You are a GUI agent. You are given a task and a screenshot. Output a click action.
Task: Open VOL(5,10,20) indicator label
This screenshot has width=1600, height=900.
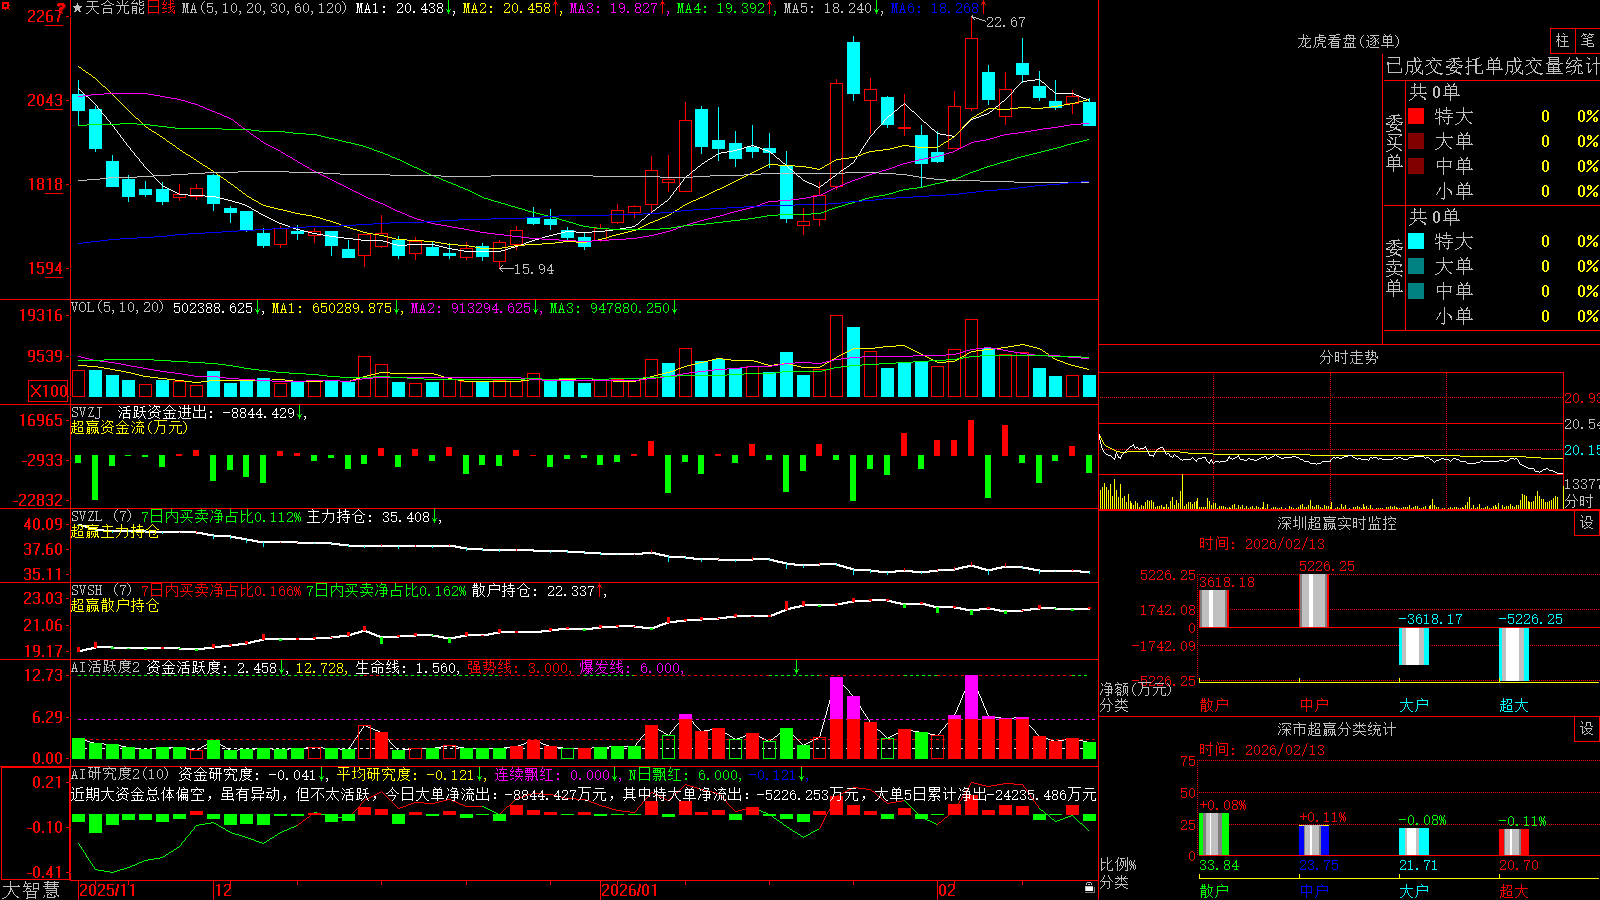tap(117, 308)
